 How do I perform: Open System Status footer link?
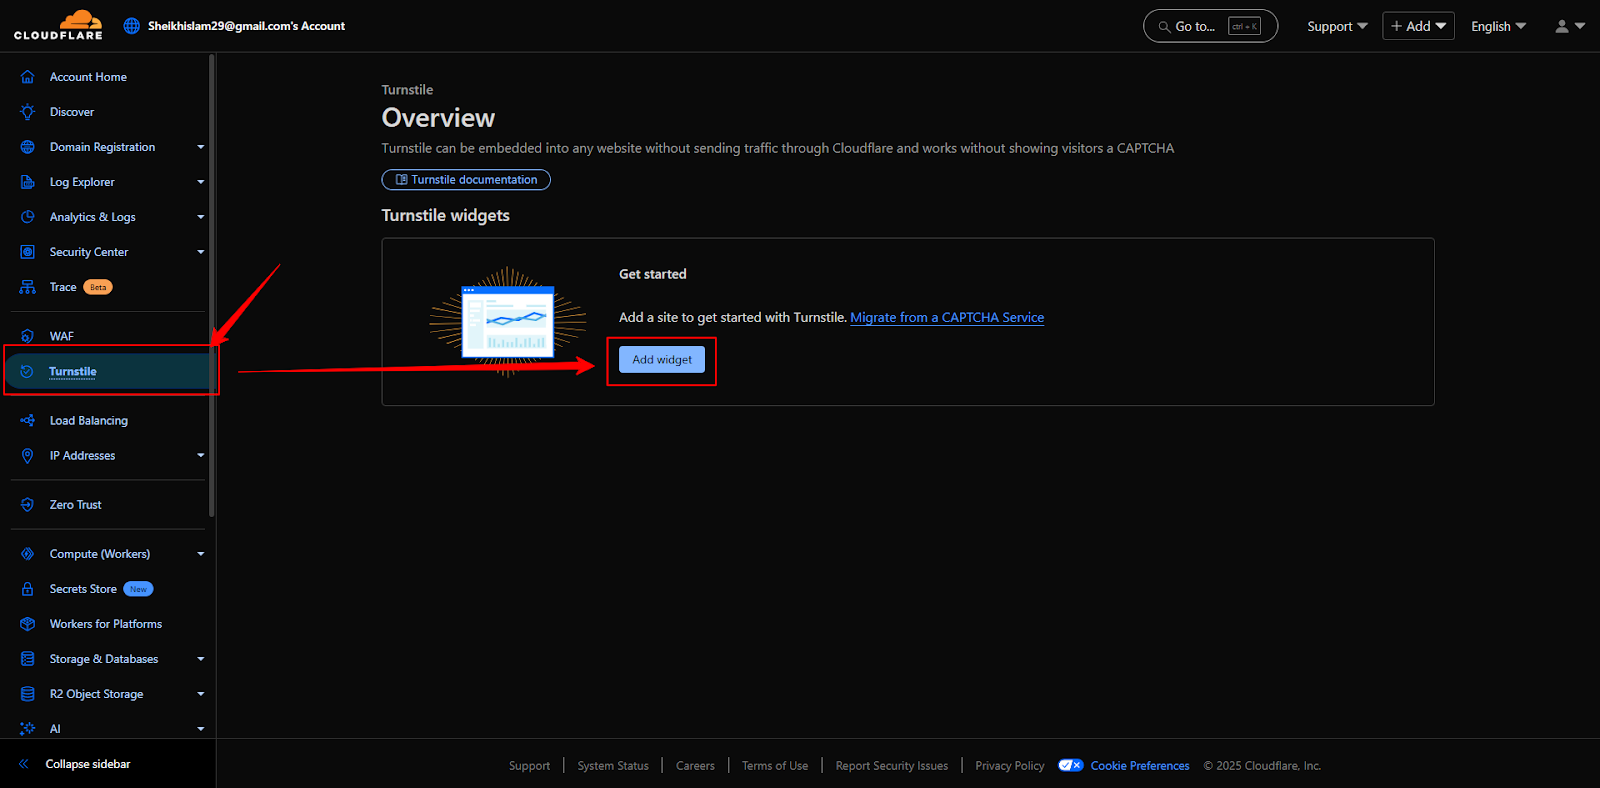point(613,766)
